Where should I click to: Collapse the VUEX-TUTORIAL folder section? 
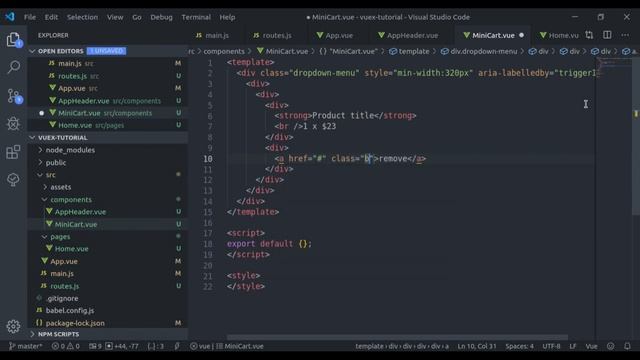[33, 138]
